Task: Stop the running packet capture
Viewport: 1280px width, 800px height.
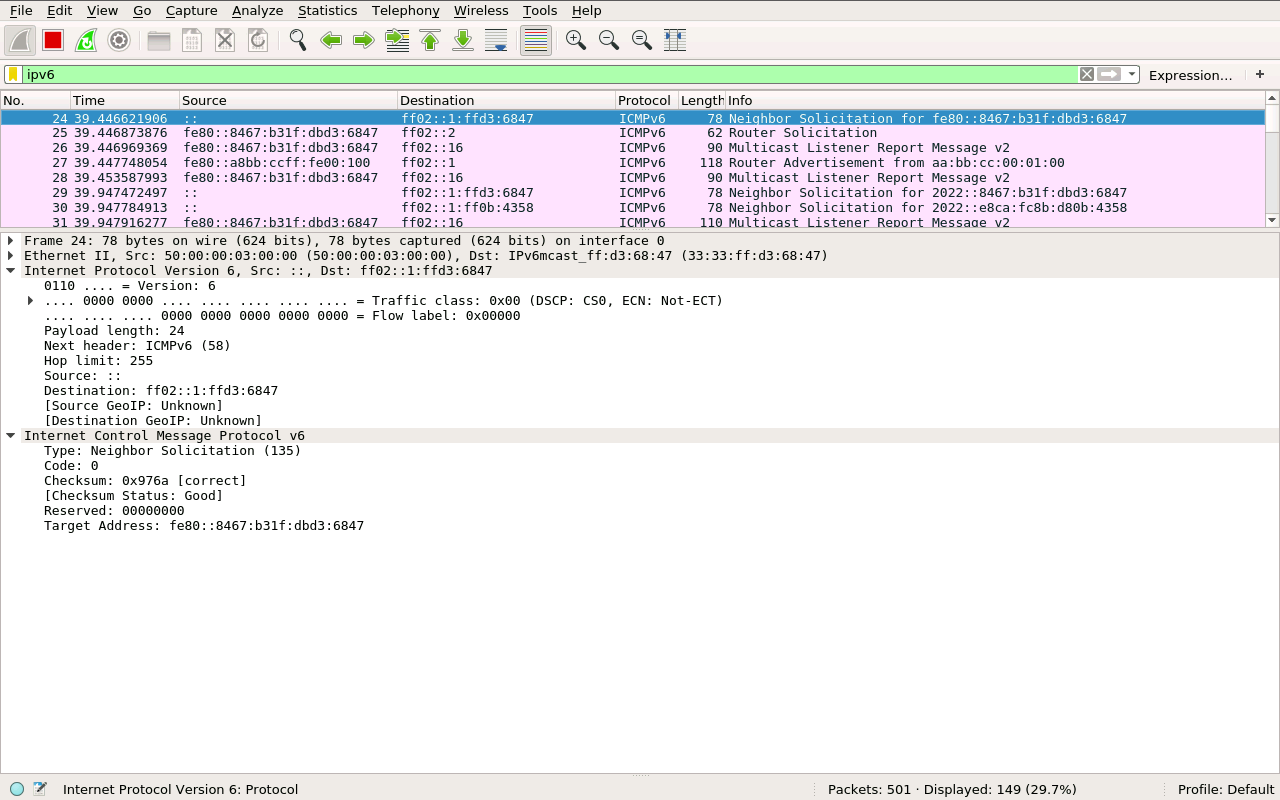Action: [53, 40]
